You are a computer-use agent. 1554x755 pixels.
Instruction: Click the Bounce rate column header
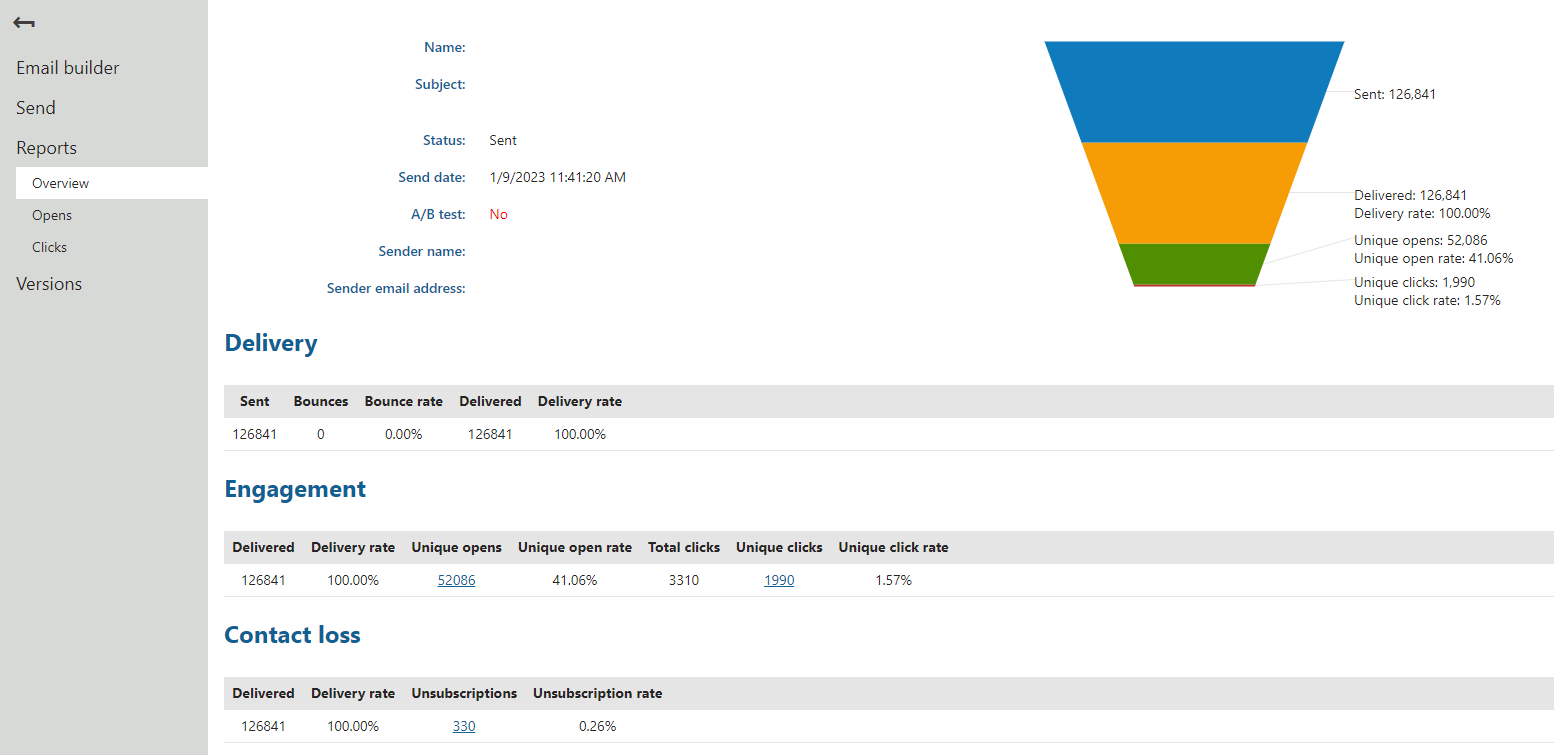(403, 401)
